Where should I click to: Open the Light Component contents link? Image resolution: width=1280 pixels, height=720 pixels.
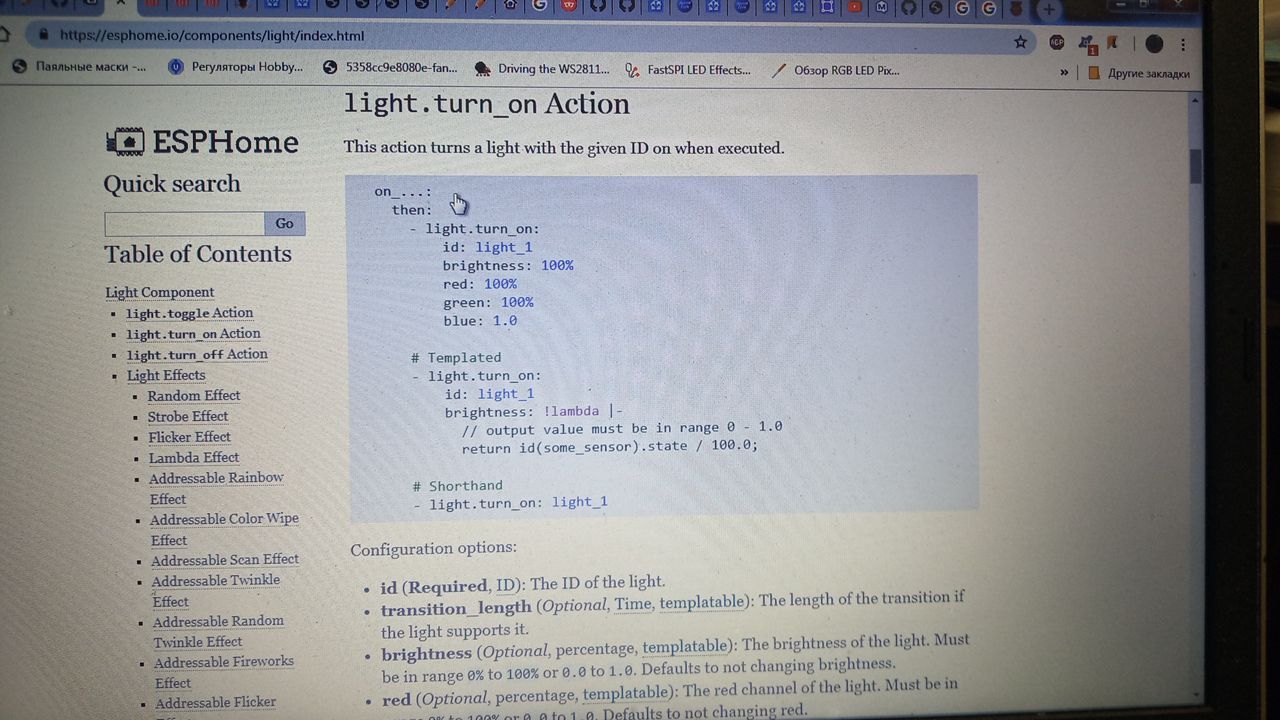coord(159,292)
